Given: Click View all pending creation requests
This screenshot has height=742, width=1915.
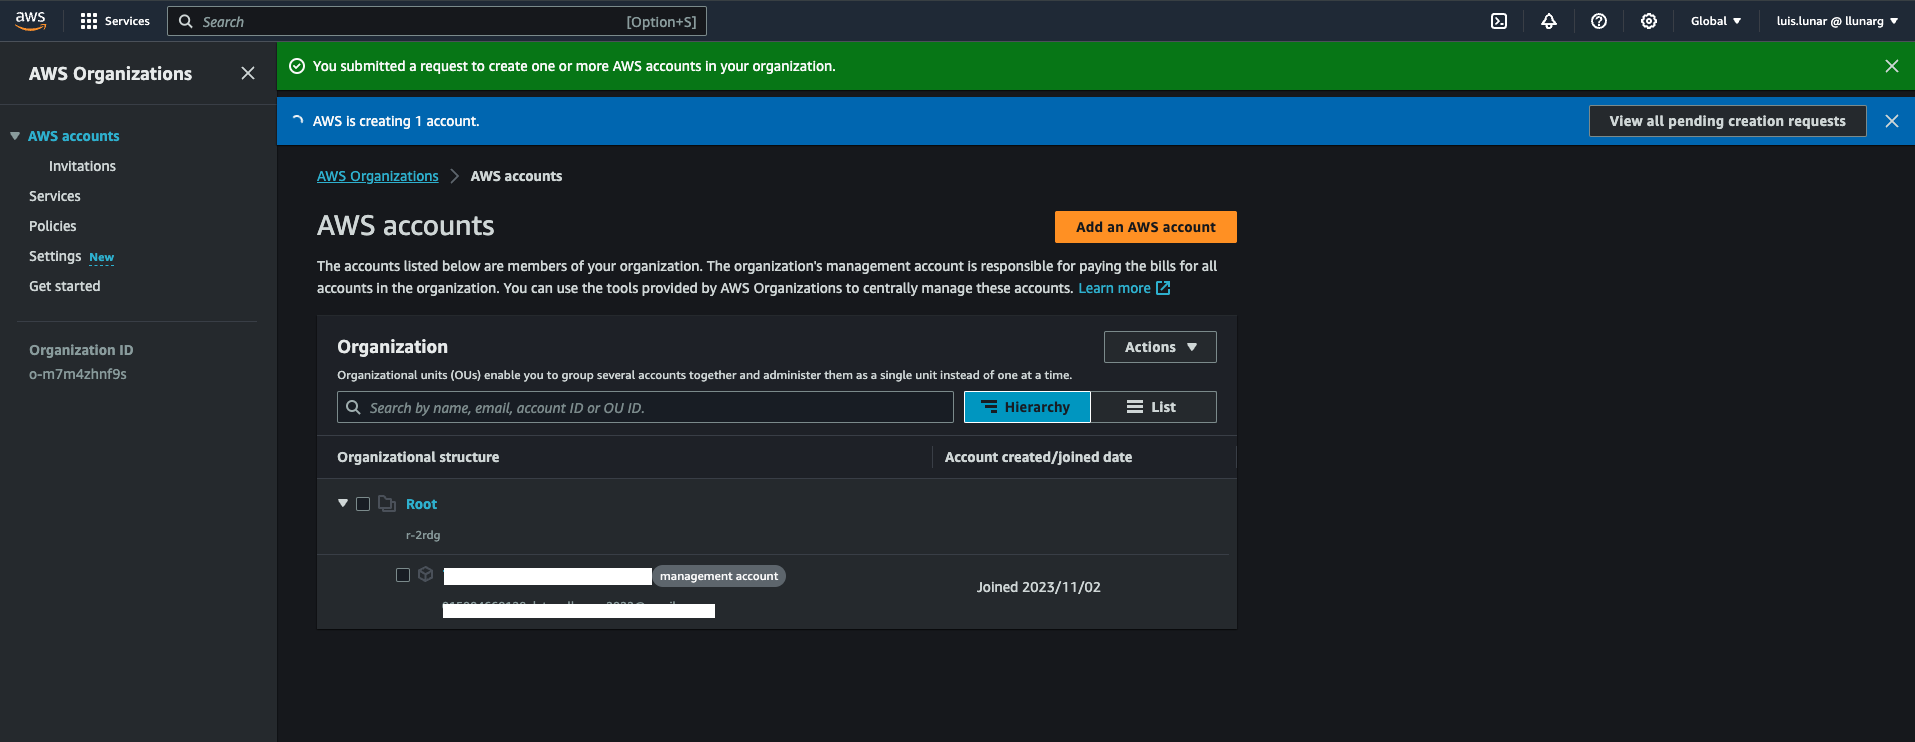Looking at the screenshot, I should pyautogui.click(x=1727, y=121).
